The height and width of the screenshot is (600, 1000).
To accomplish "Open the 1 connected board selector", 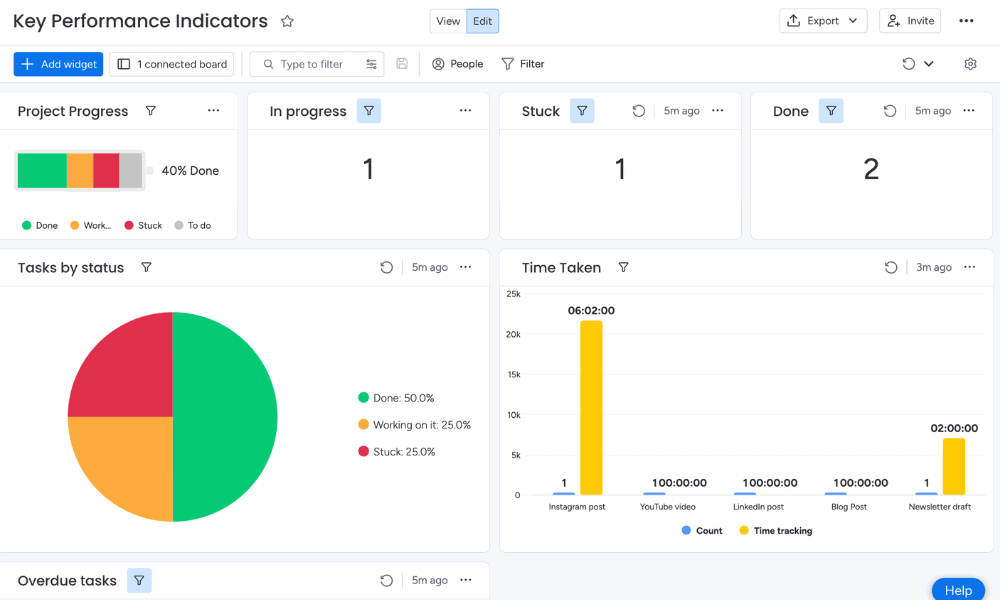I will coord(172,64).
